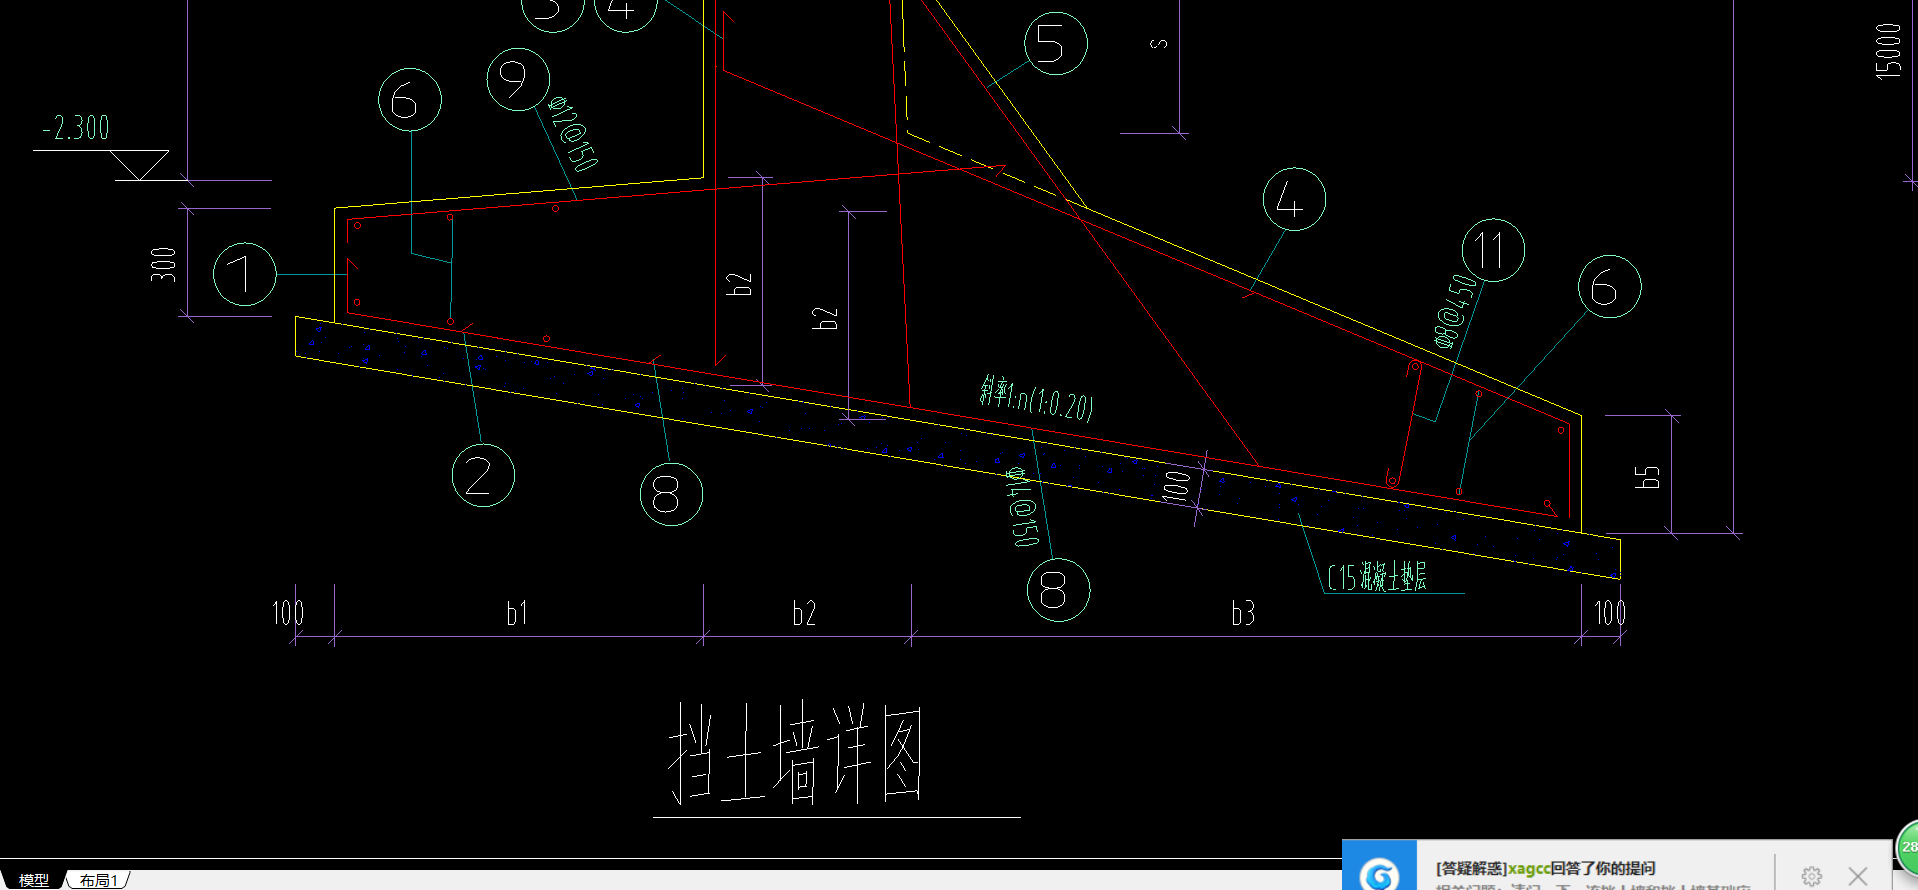Select callout circle number 5
This screenshot has height=890, width=1918.
(x=1056, y=43)
